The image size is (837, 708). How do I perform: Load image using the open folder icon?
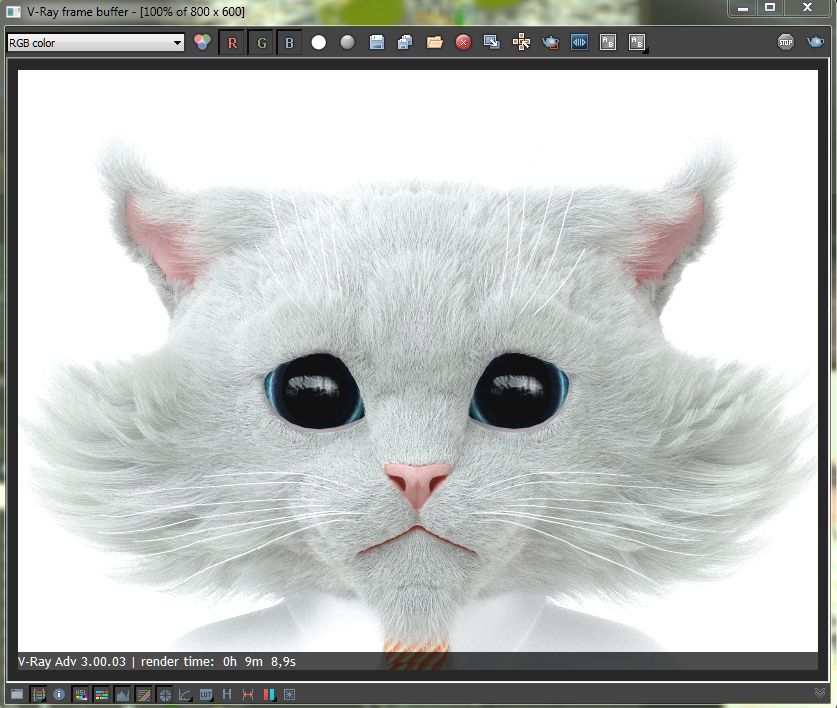434,43
